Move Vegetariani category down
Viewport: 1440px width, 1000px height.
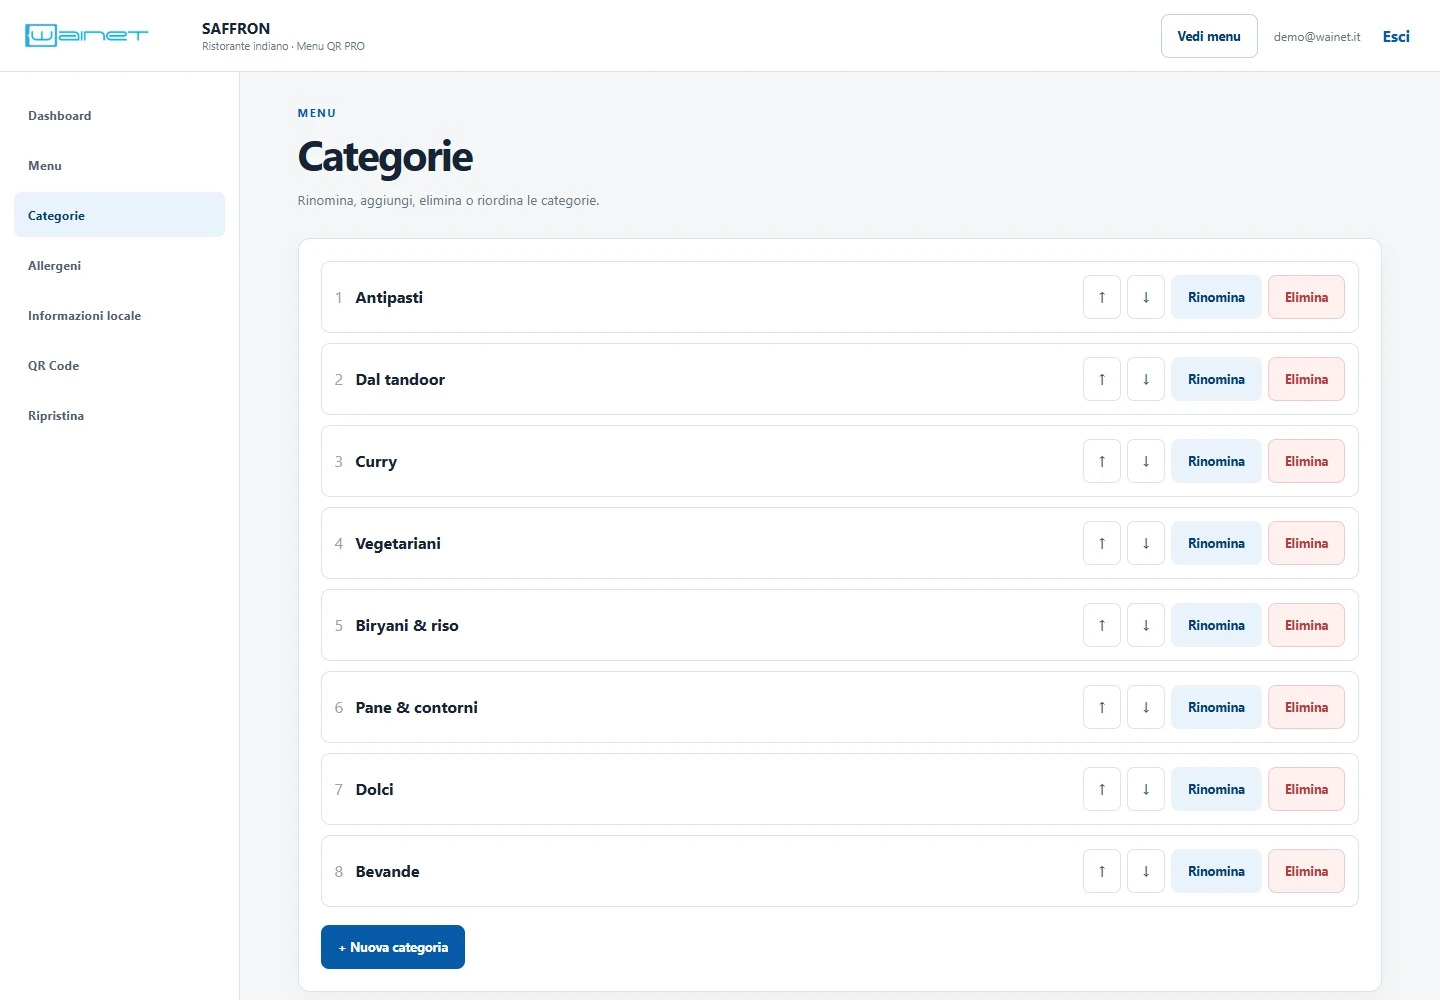pyautogui.click(x=1146, y=543)
